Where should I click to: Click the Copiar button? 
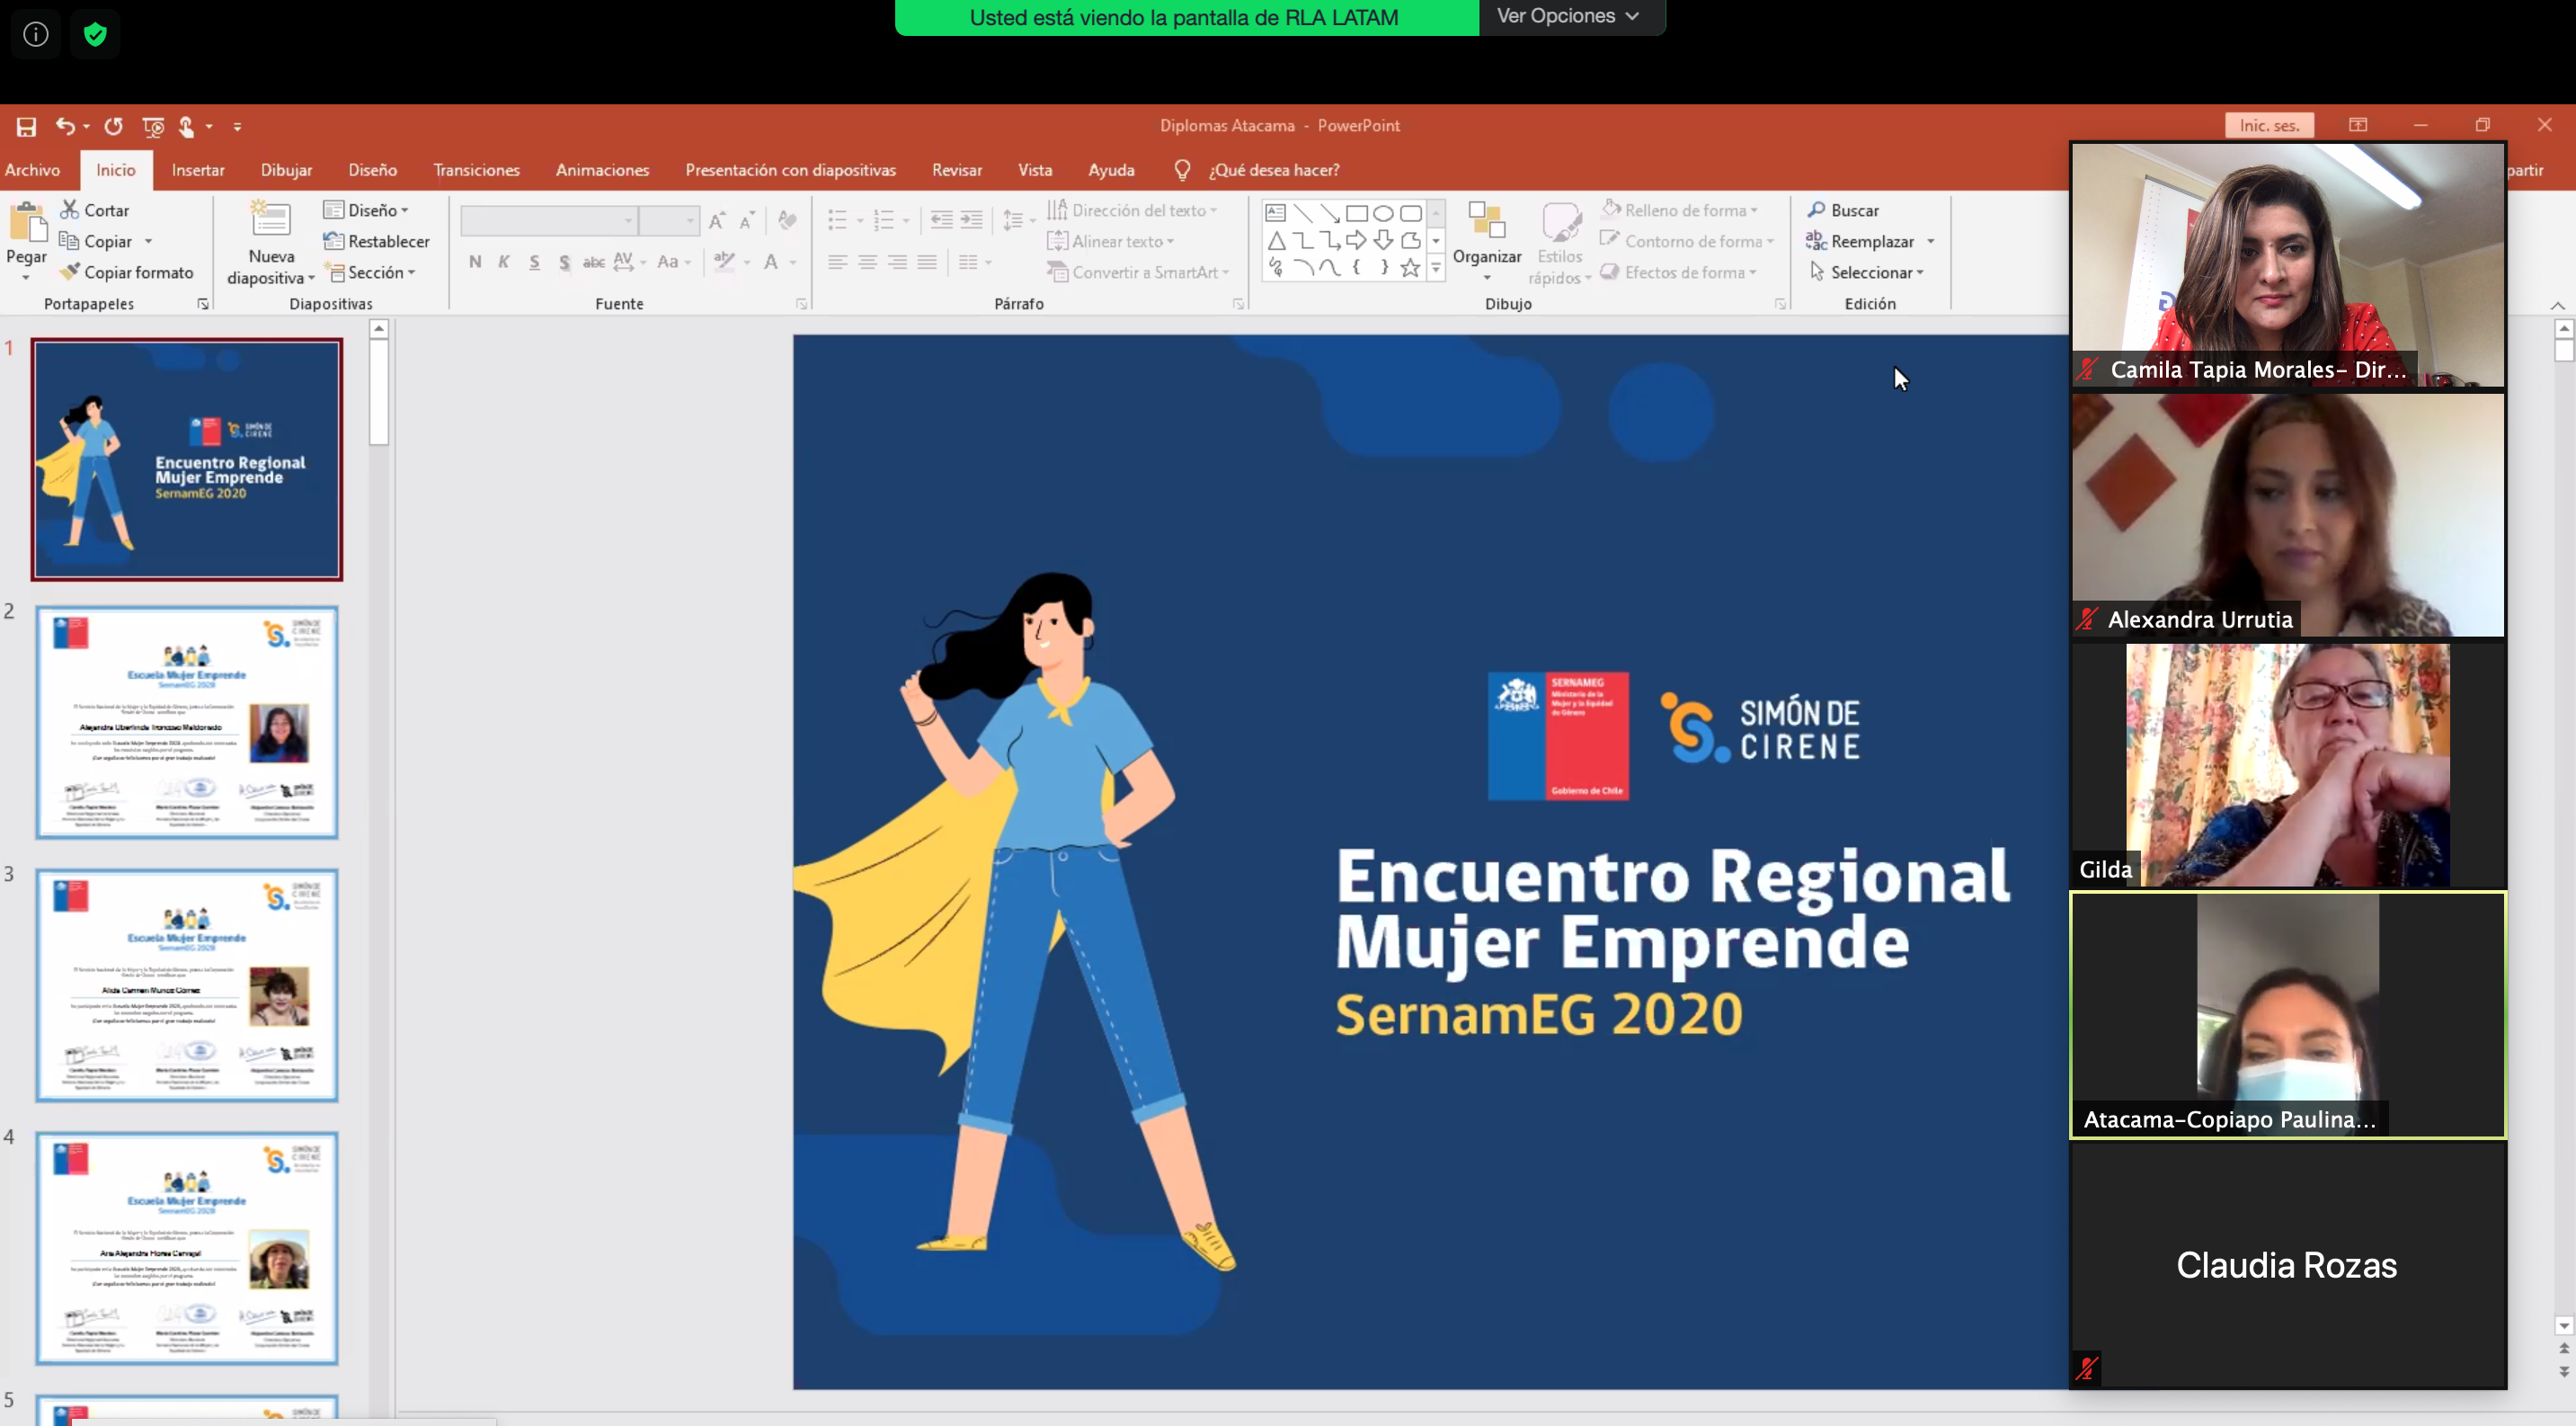(x=96, y=241)
